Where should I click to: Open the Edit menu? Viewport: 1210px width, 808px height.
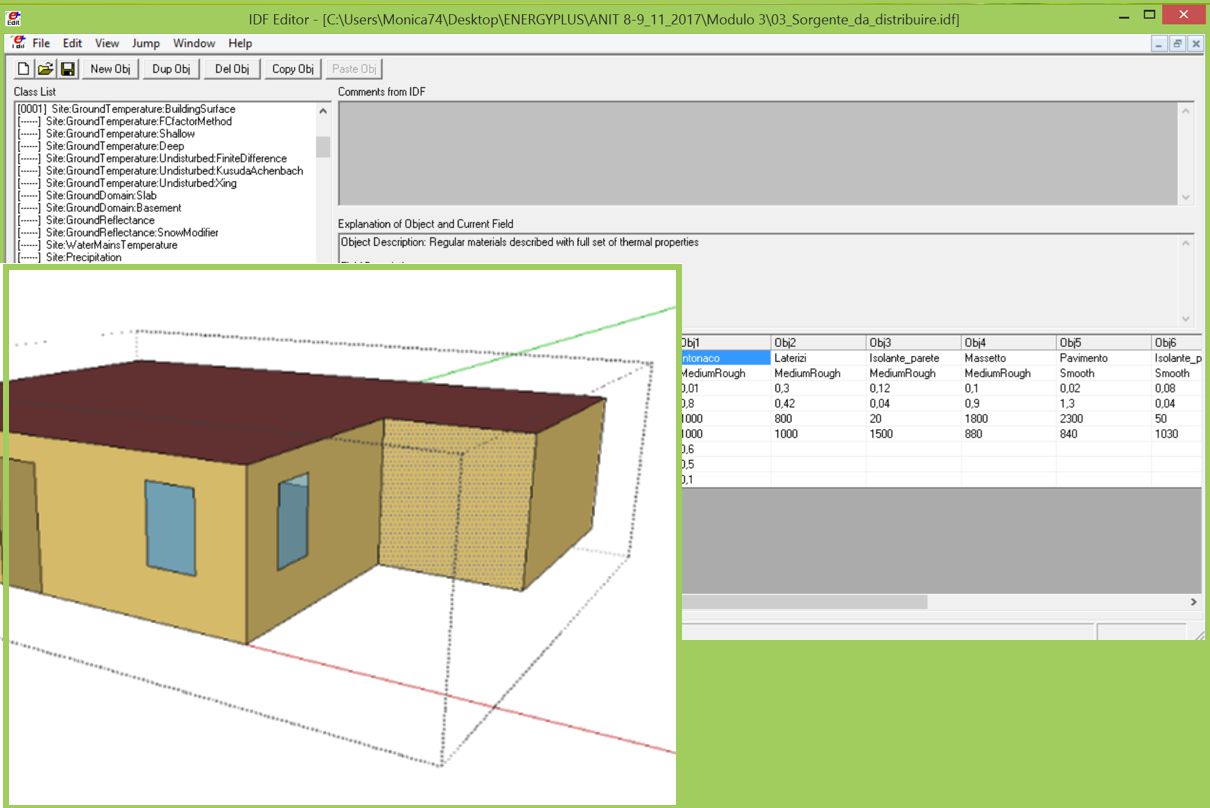(x=72, y=43)
